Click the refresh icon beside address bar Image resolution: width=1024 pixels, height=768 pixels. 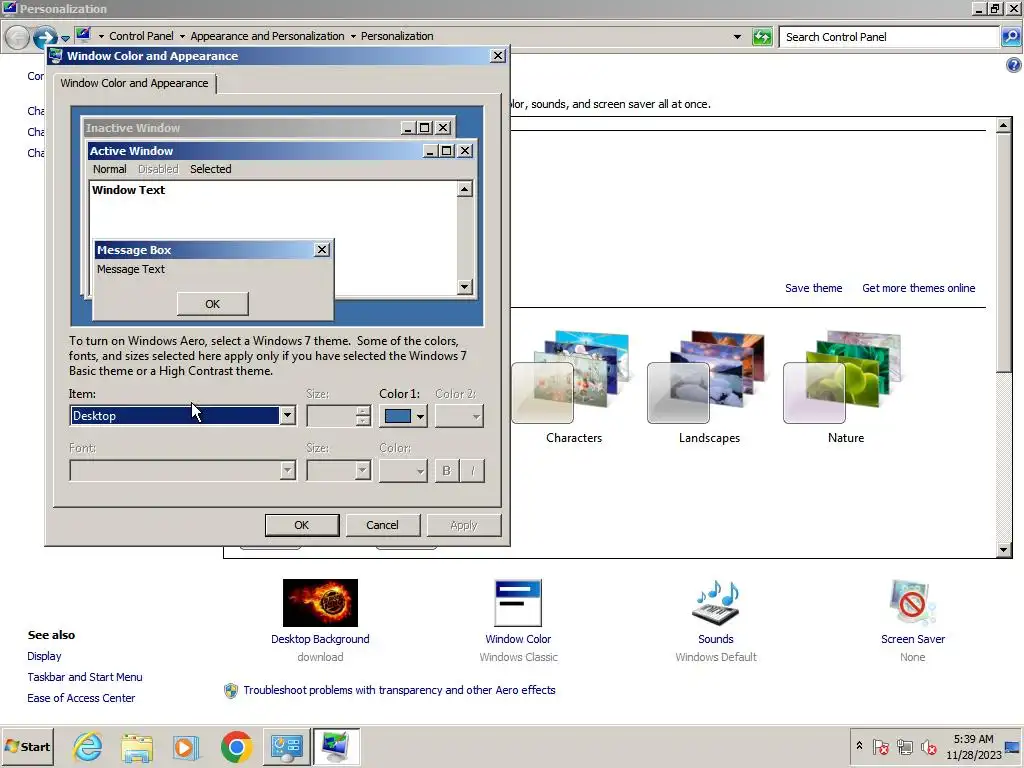tap(762, 37)
